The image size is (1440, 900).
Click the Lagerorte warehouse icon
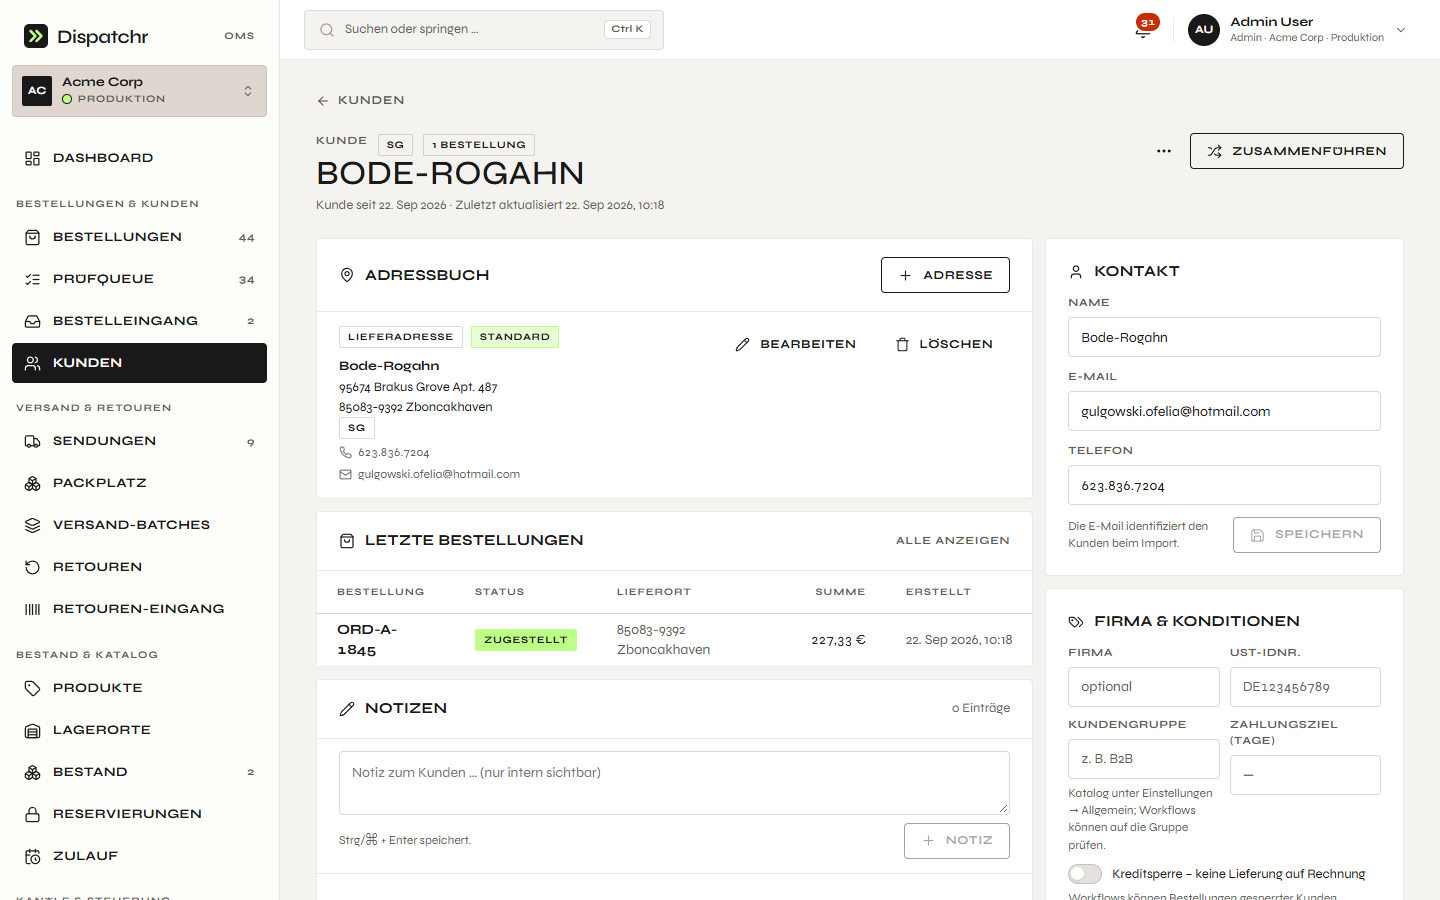[33, 730]
